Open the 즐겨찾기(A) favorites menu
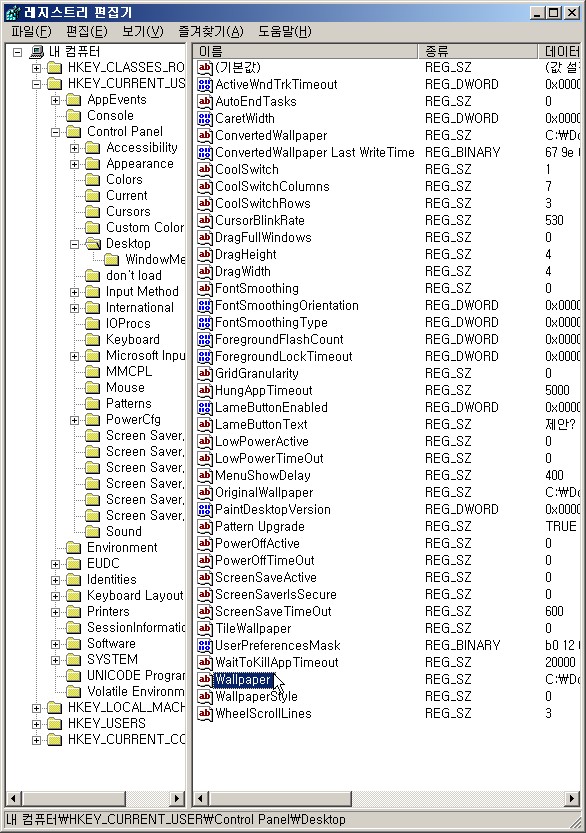 point(210,31)
